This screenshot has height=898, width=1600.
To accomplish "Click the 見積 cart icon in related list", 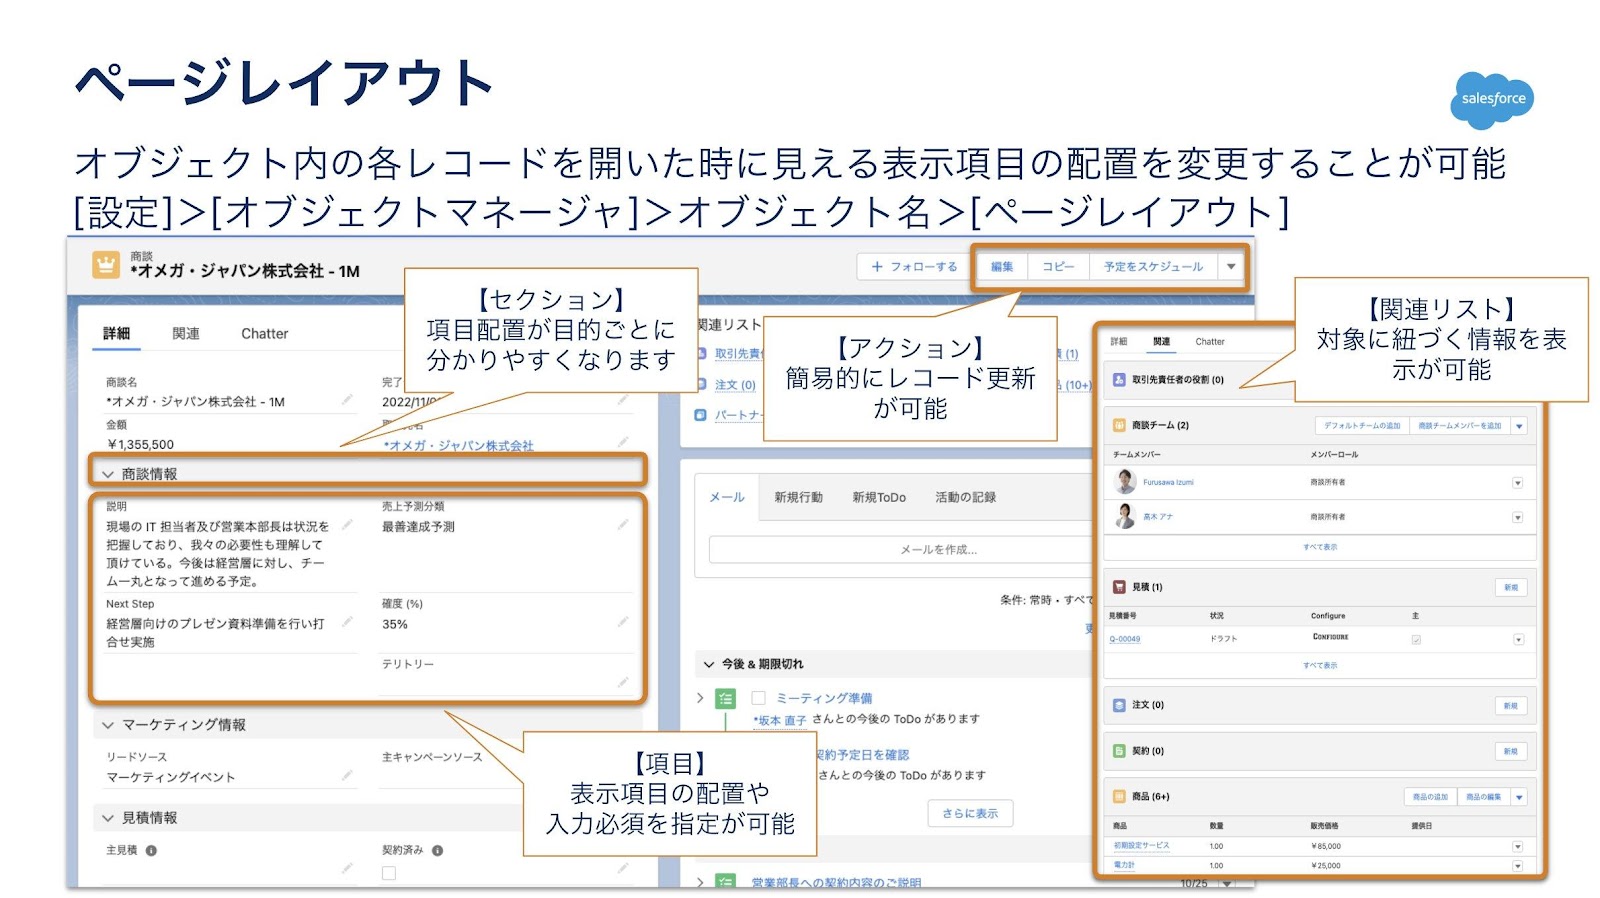I will (1120, 587).
